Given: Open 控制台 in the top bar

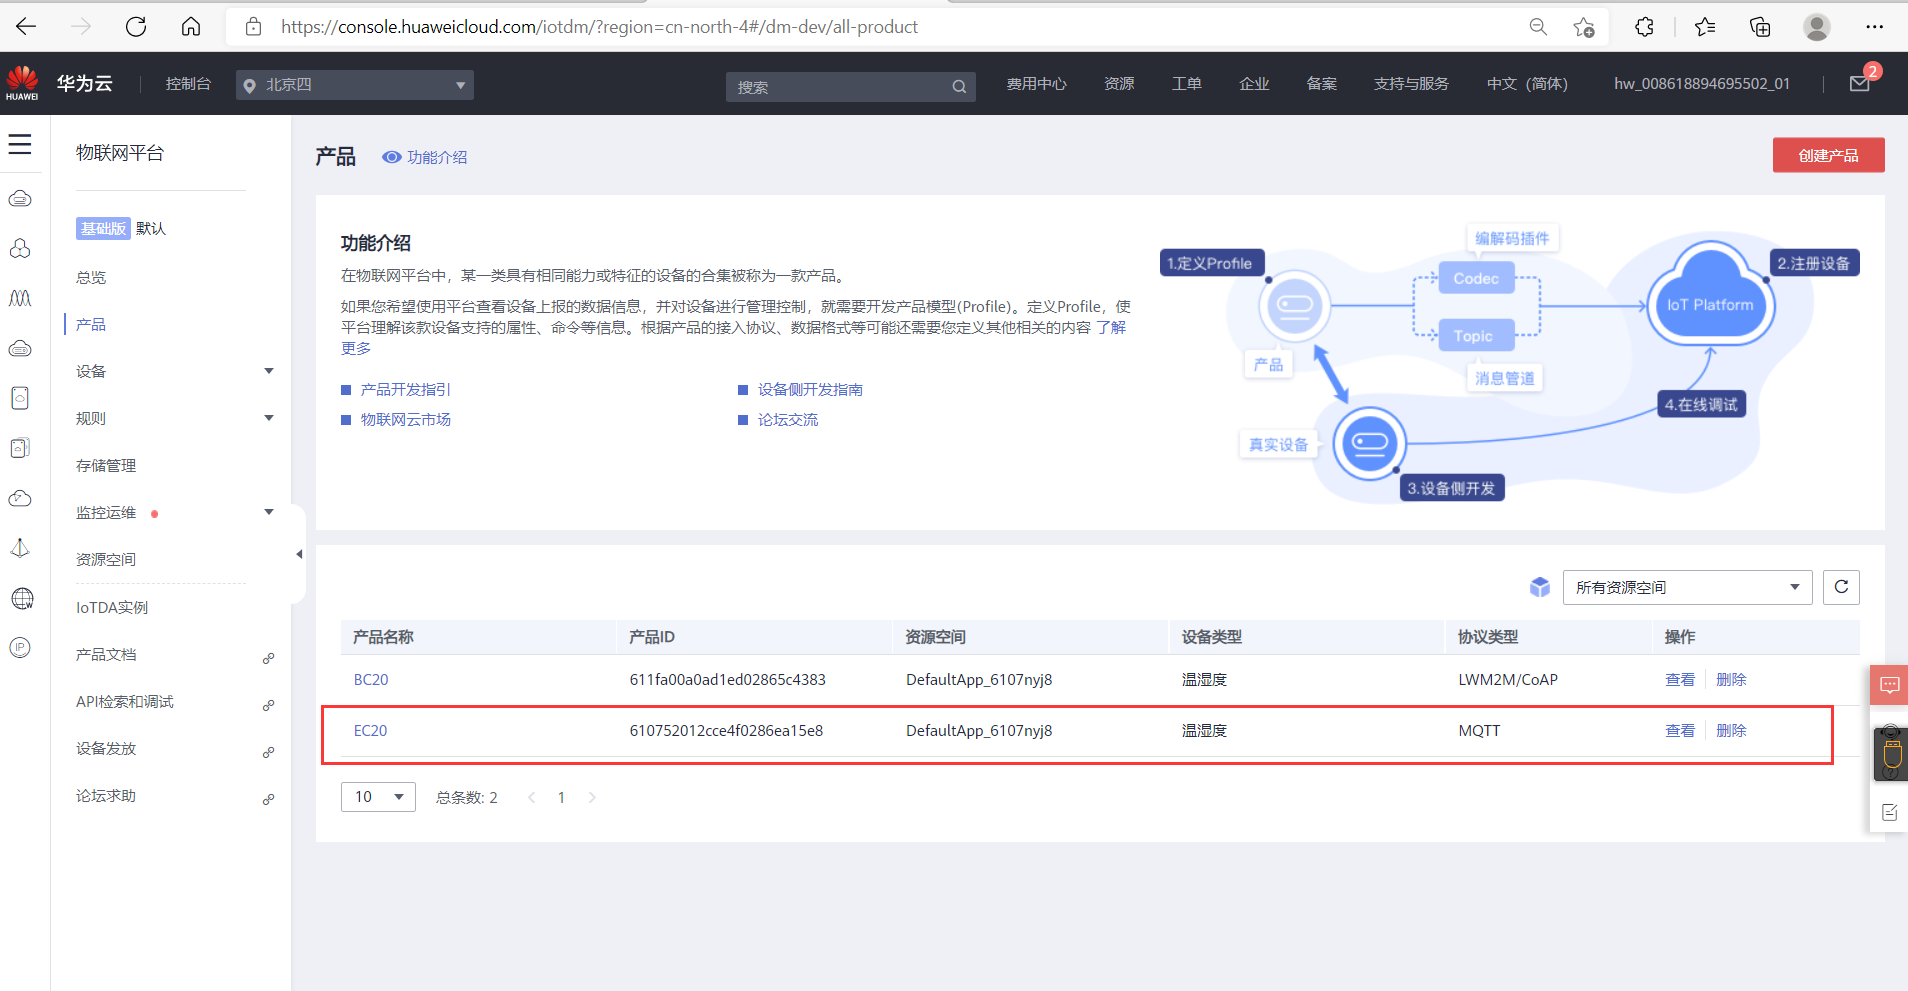Looking at the screenshot, I should point(188,84).
